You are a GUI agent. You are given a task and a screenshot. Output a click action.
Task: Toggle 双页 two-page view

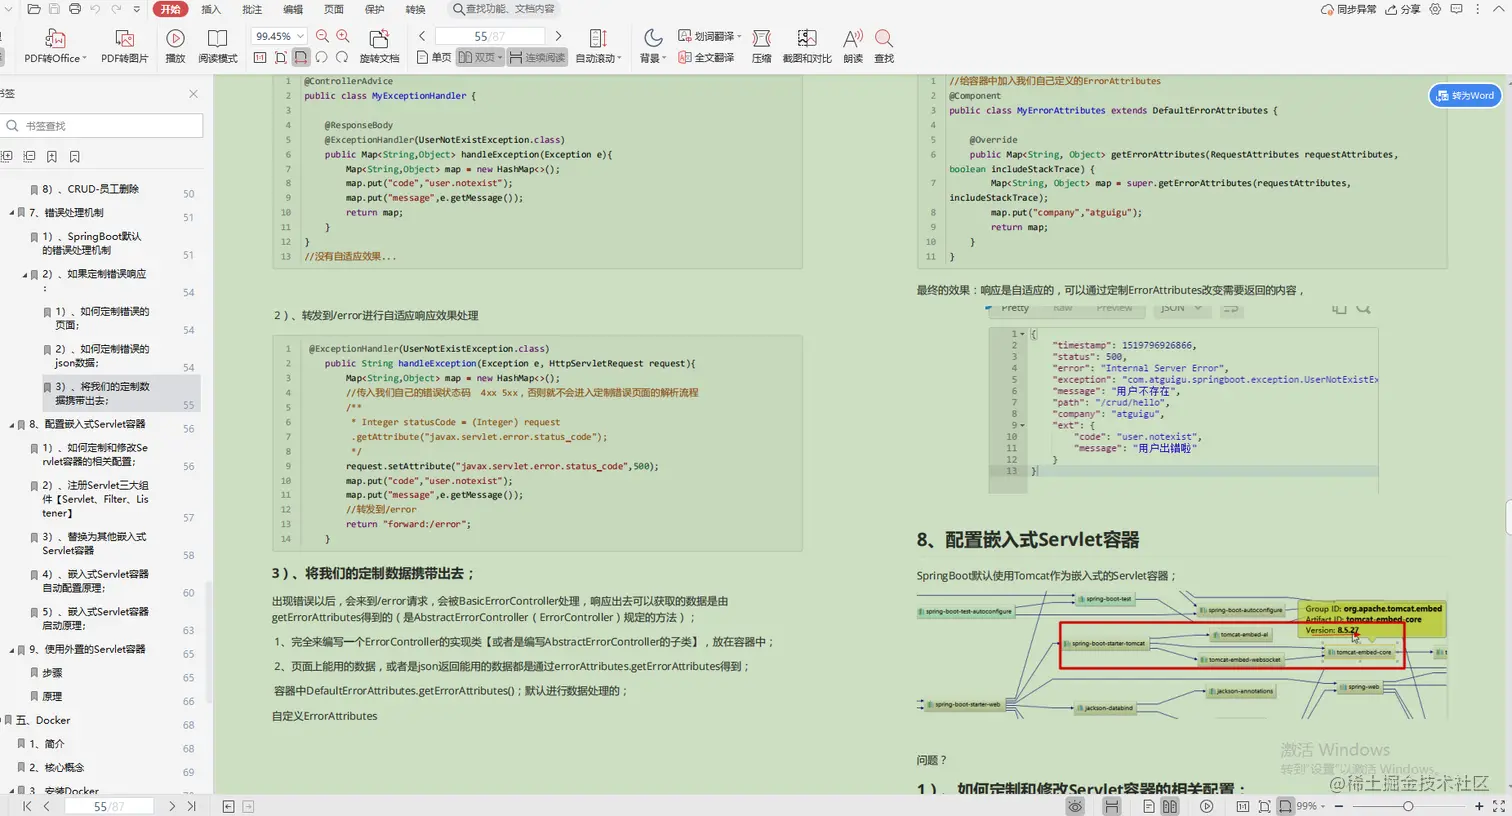pos(480,58)
